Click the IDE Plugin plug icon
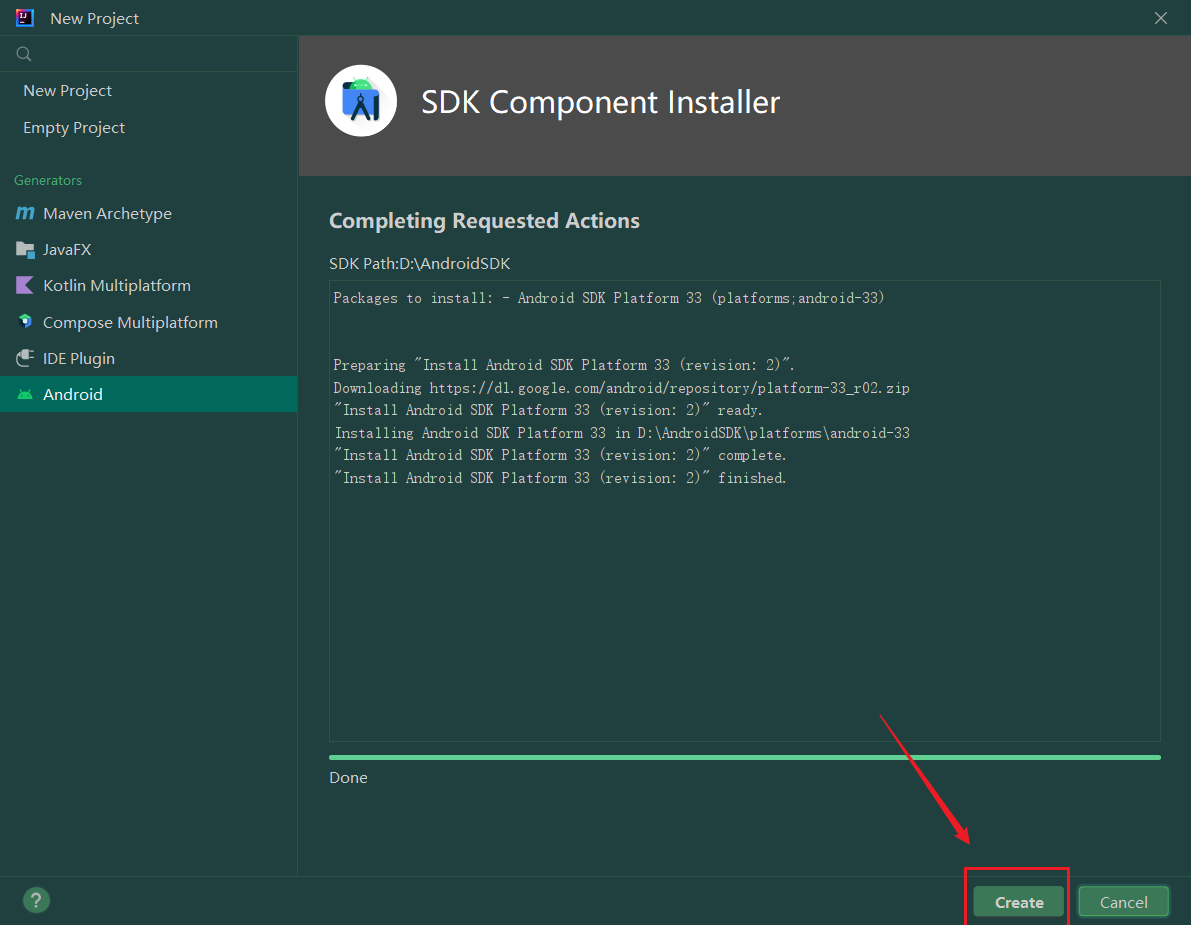The image size is (1191, 925). (25, 358)
